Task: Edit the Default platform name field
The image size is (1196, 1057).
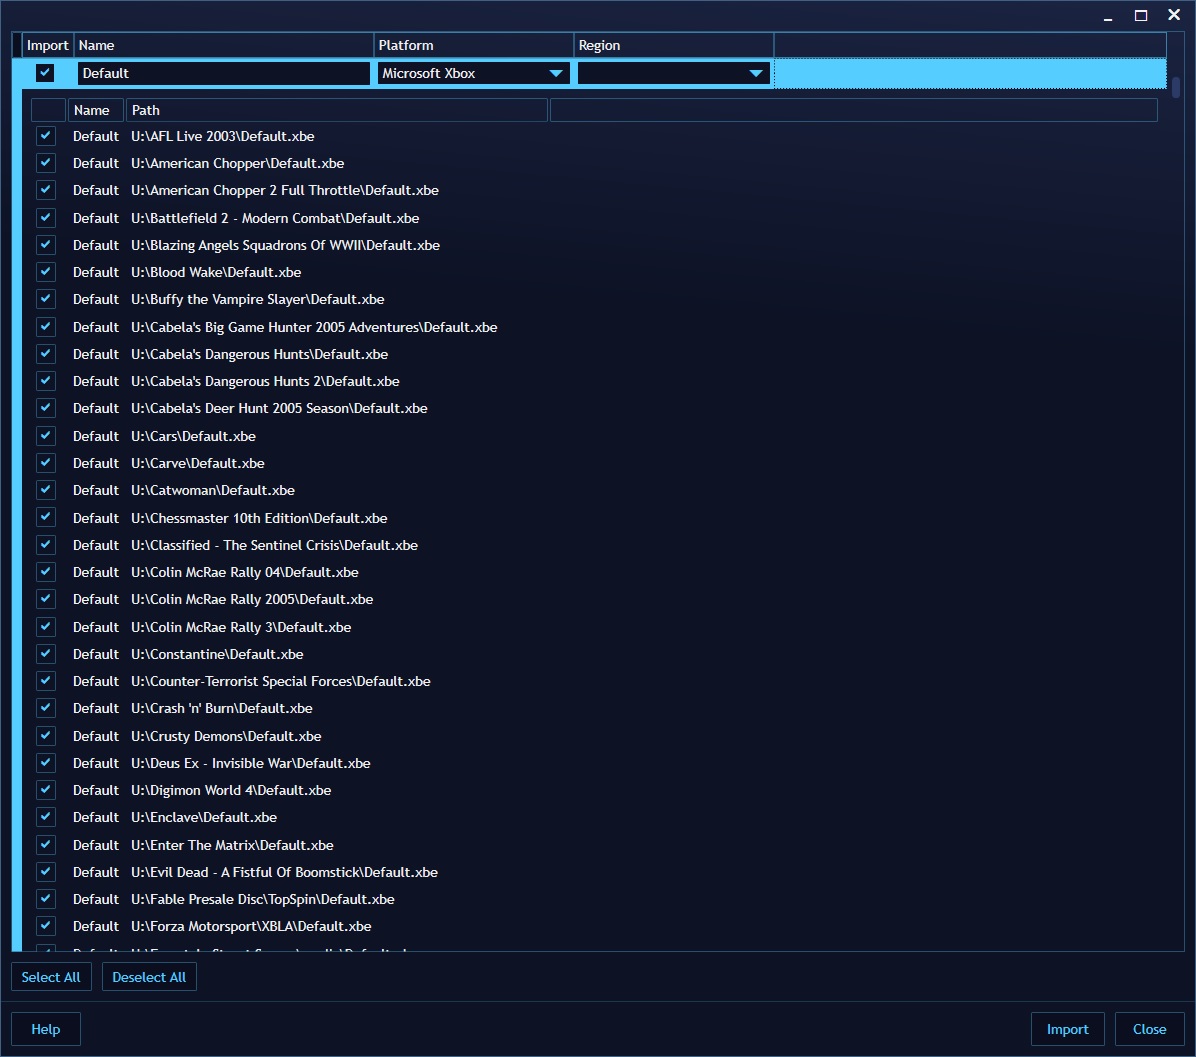Action: pos(222,72)
